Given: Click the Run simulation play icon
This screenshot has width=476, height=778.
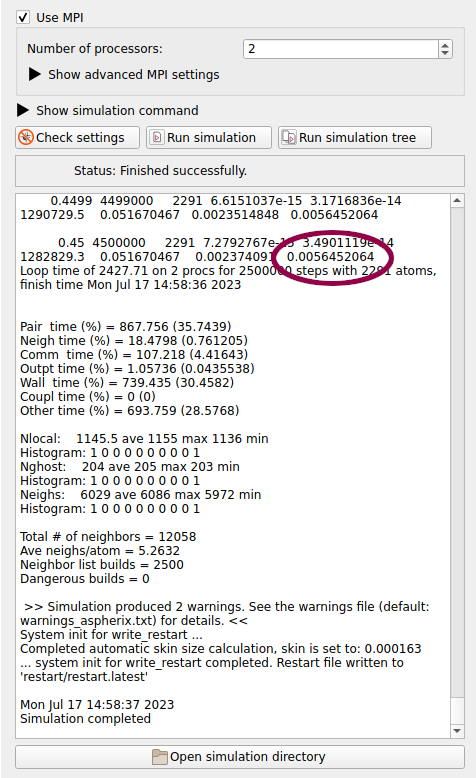Looking at the screenshot, I should click(157, 137).
